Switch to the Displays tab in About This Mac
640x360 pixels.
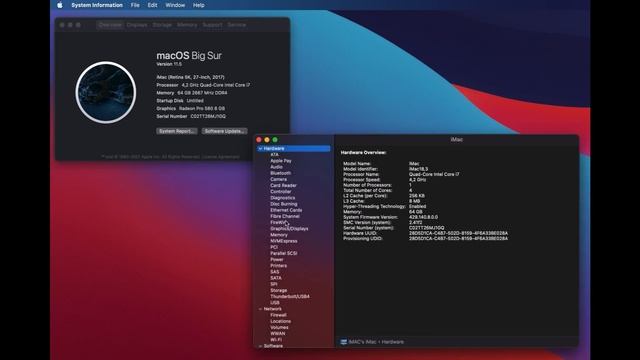point(137,25)
